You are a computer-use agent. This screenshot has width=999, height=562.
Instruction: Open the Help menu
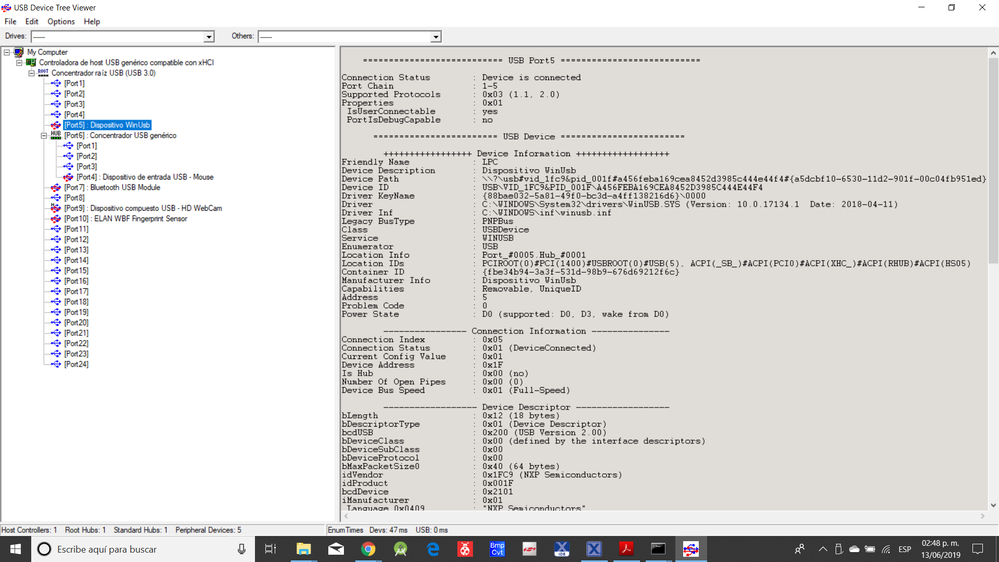click(x=92, y=22)
